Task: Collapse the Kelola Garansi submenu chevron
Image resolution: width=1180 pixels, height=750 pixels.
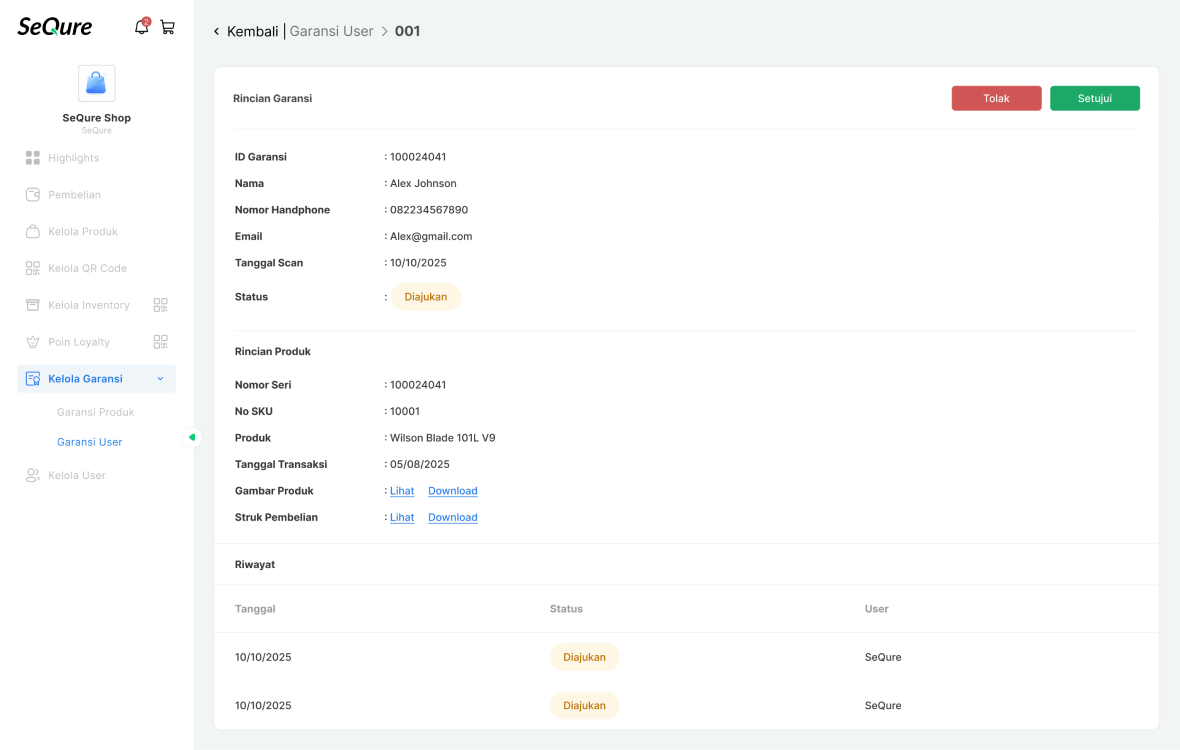Action: pyautogui.click(x=160, y=378)
